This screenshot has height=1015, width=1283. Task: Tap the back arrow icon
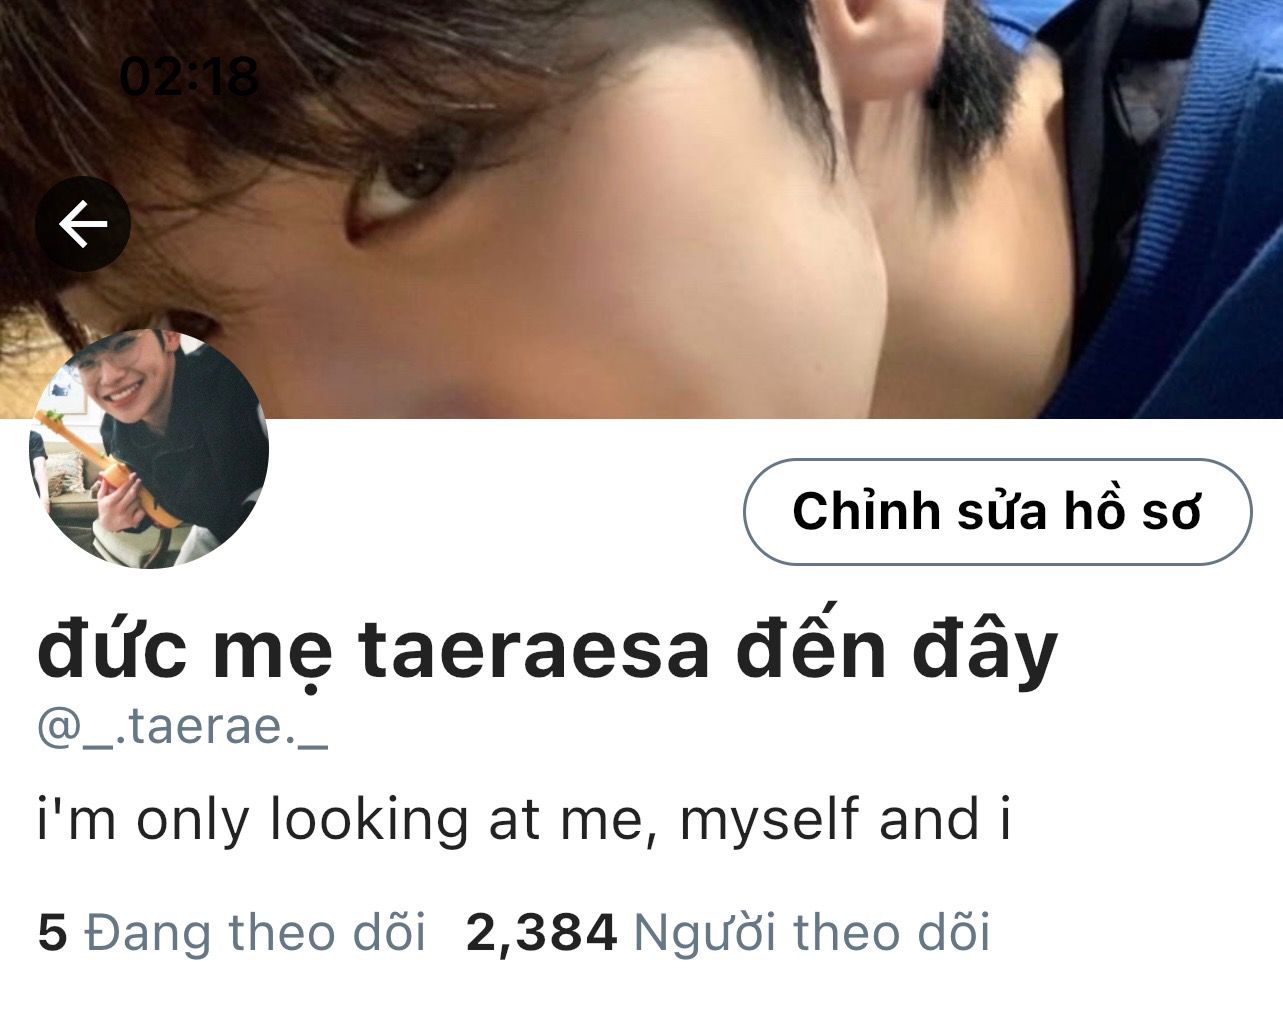pyautogui.click(x=84, y=224)
